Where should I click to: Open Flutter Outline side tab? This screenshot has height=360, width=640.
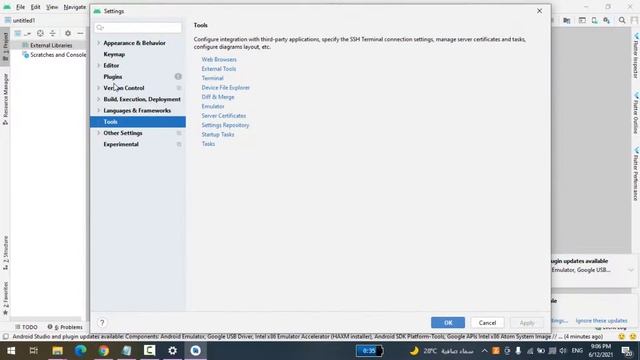[x=636, y=113]
